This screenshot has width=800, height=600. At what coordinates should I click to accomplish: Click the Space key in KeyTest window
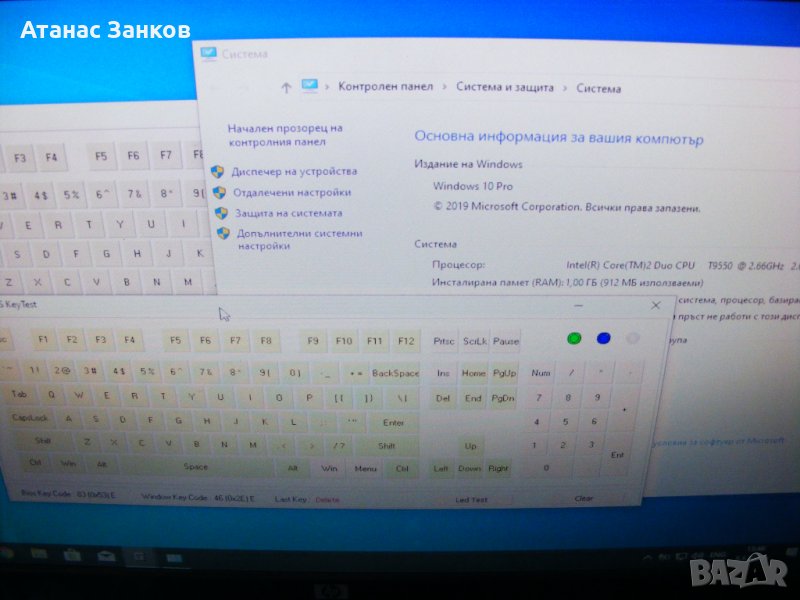(x=195, y=467)
